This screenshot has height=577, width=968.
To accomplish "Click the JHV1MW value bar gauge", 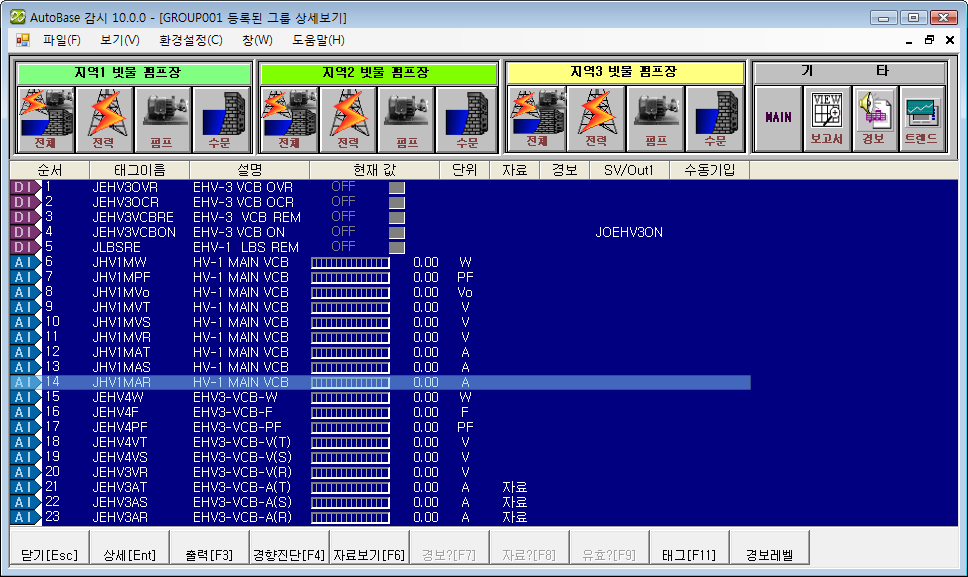I will point(350,262).
